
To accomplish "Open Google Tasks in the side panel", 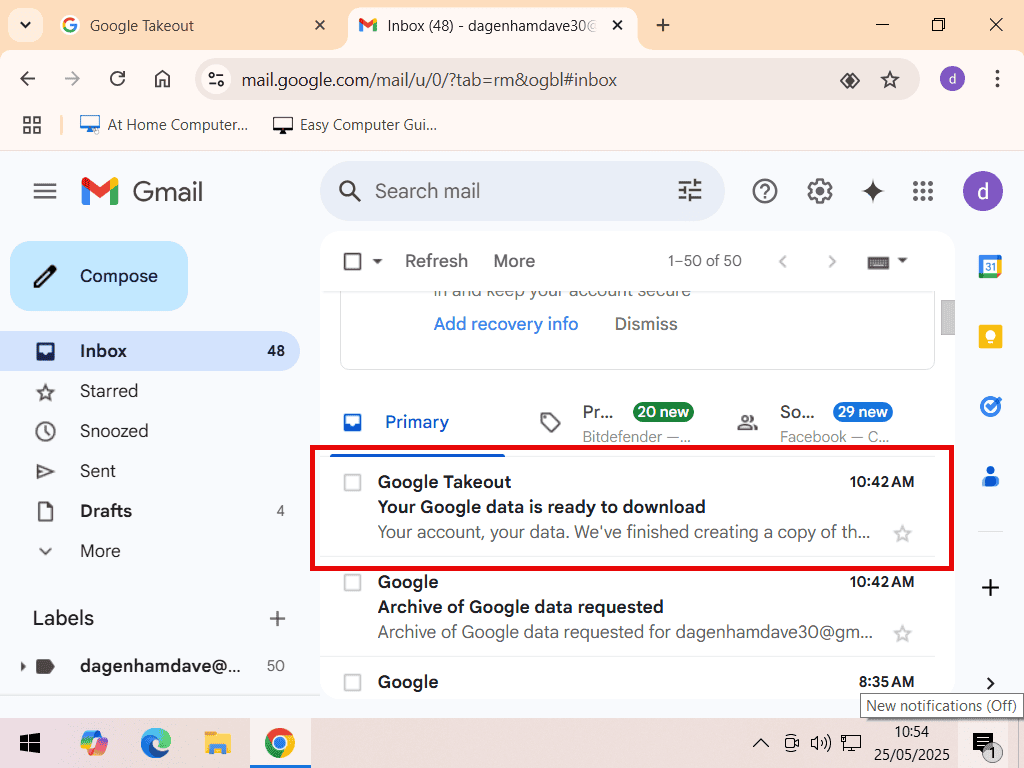I will tap(990, 406).
